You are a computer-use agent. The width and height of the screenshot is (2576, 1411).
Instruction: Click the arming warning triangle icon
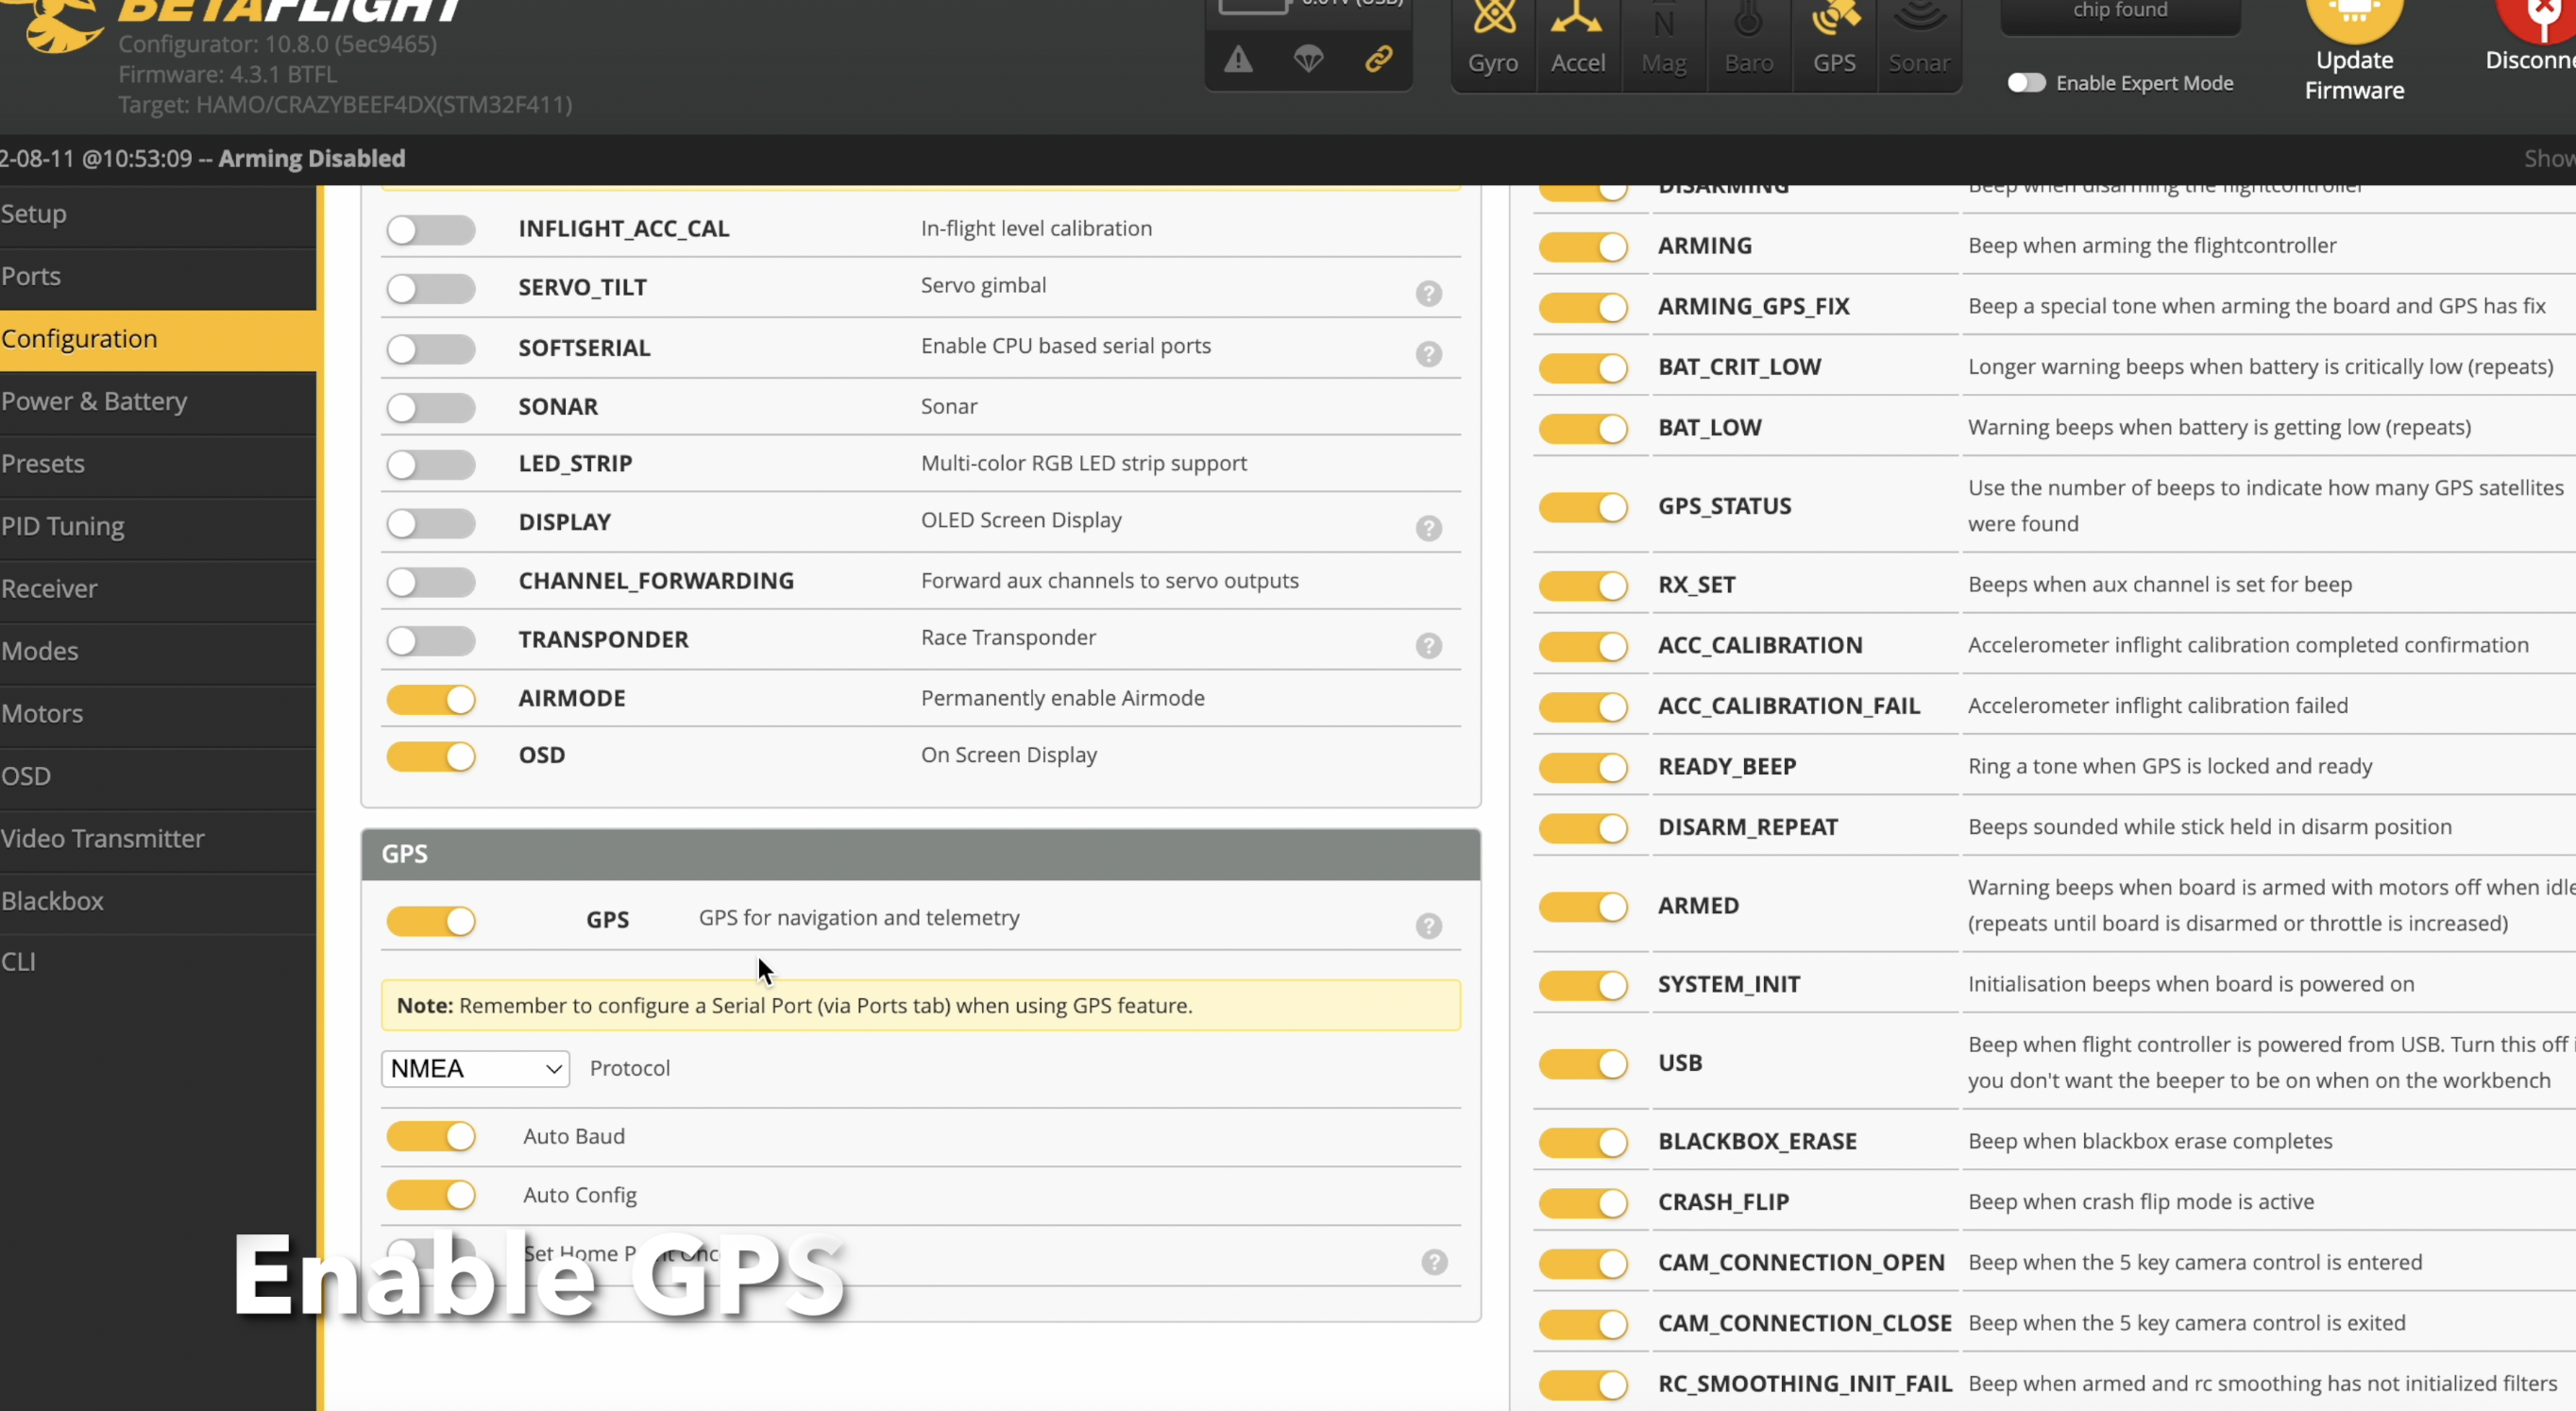point(1238,59)
